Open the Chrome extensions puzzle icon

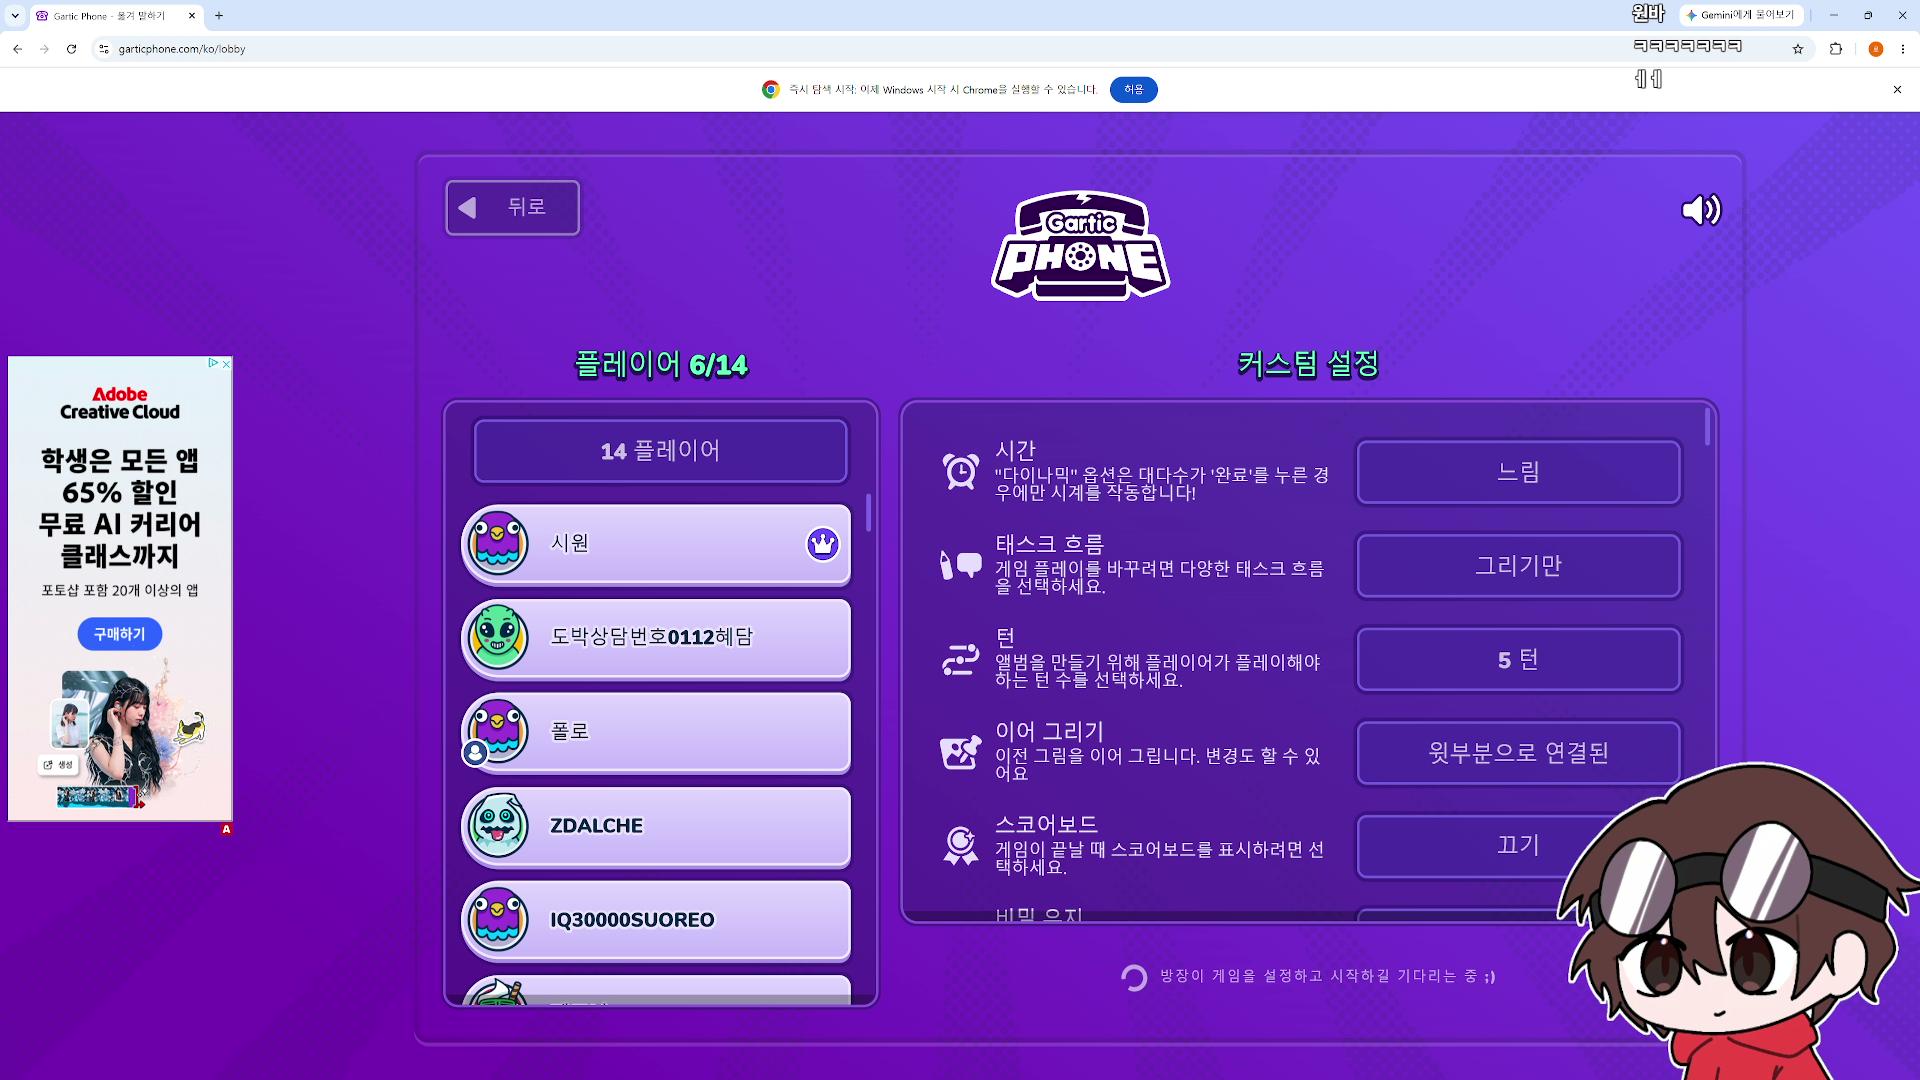coord(1836,49)
